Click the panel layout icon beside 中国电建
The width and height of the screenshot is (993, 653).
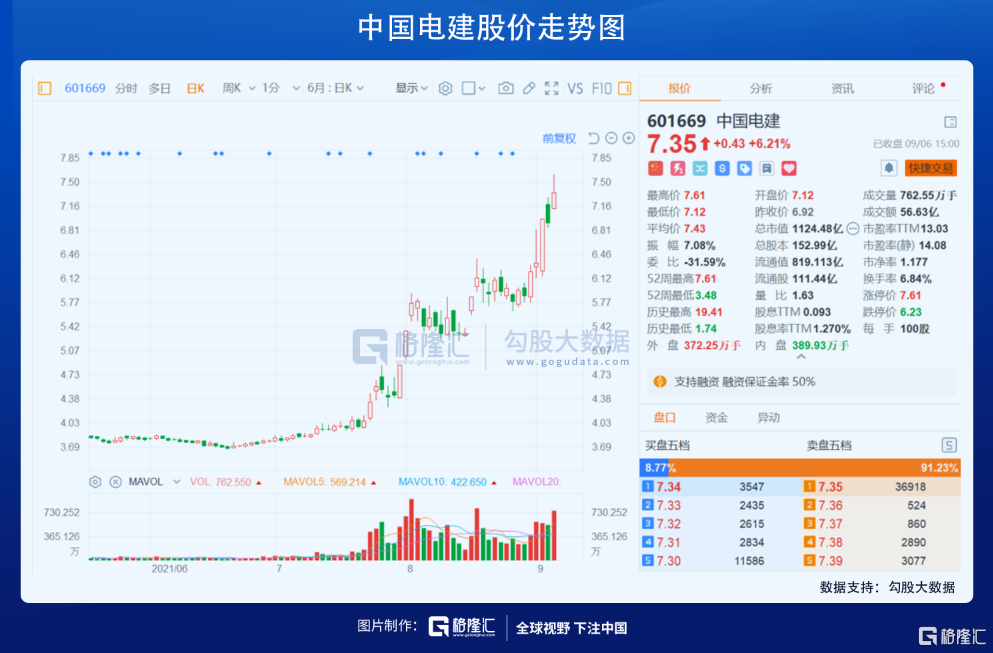950,122
